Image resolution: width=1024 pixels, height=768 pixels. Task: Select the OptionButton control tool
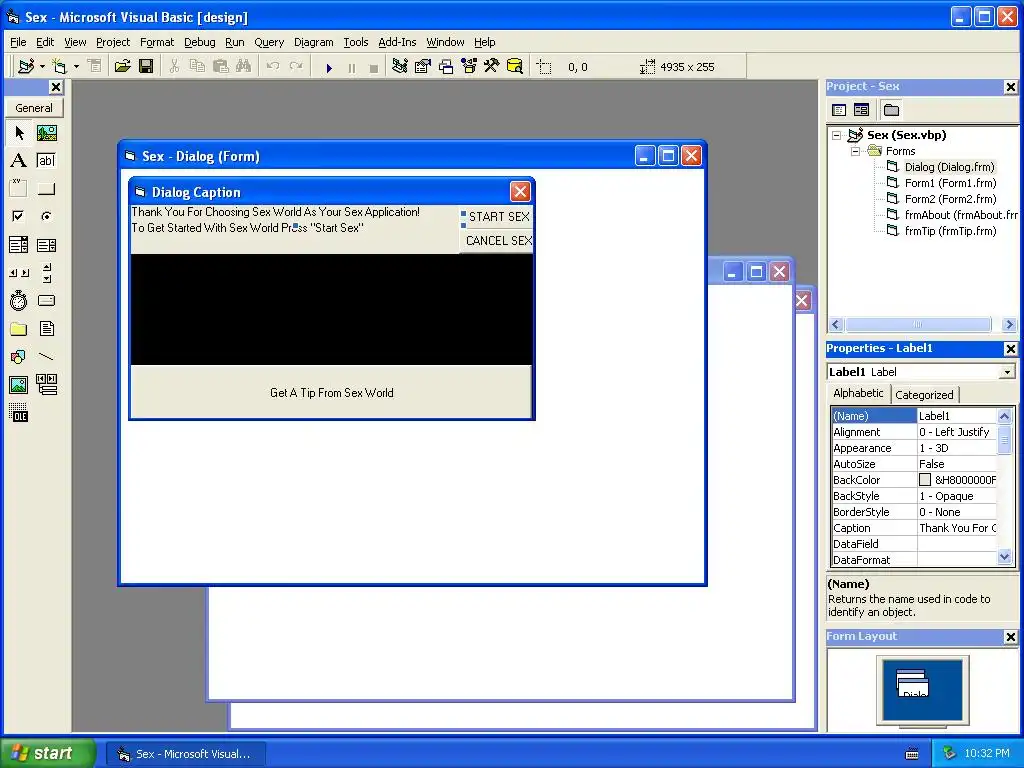coord(46,216)
